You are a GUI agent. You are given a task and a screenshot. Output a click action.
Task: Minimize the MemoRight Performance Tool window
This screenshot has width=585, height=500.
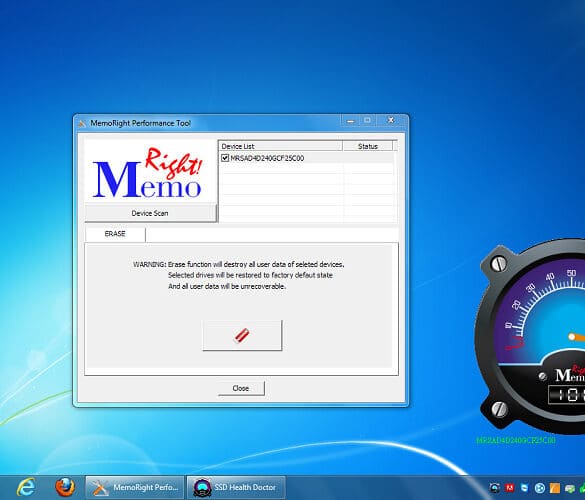click(x=351, y=121)
